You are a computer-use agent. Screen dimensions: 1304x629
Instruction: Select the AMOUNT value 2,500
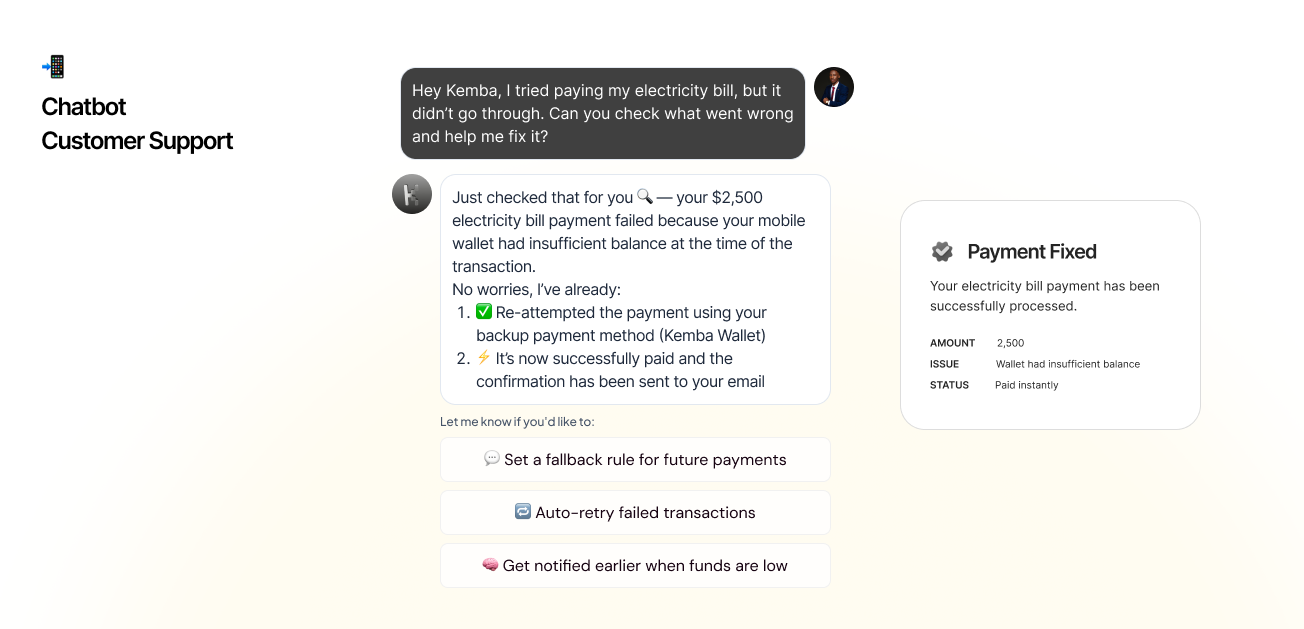point(1009,343)
